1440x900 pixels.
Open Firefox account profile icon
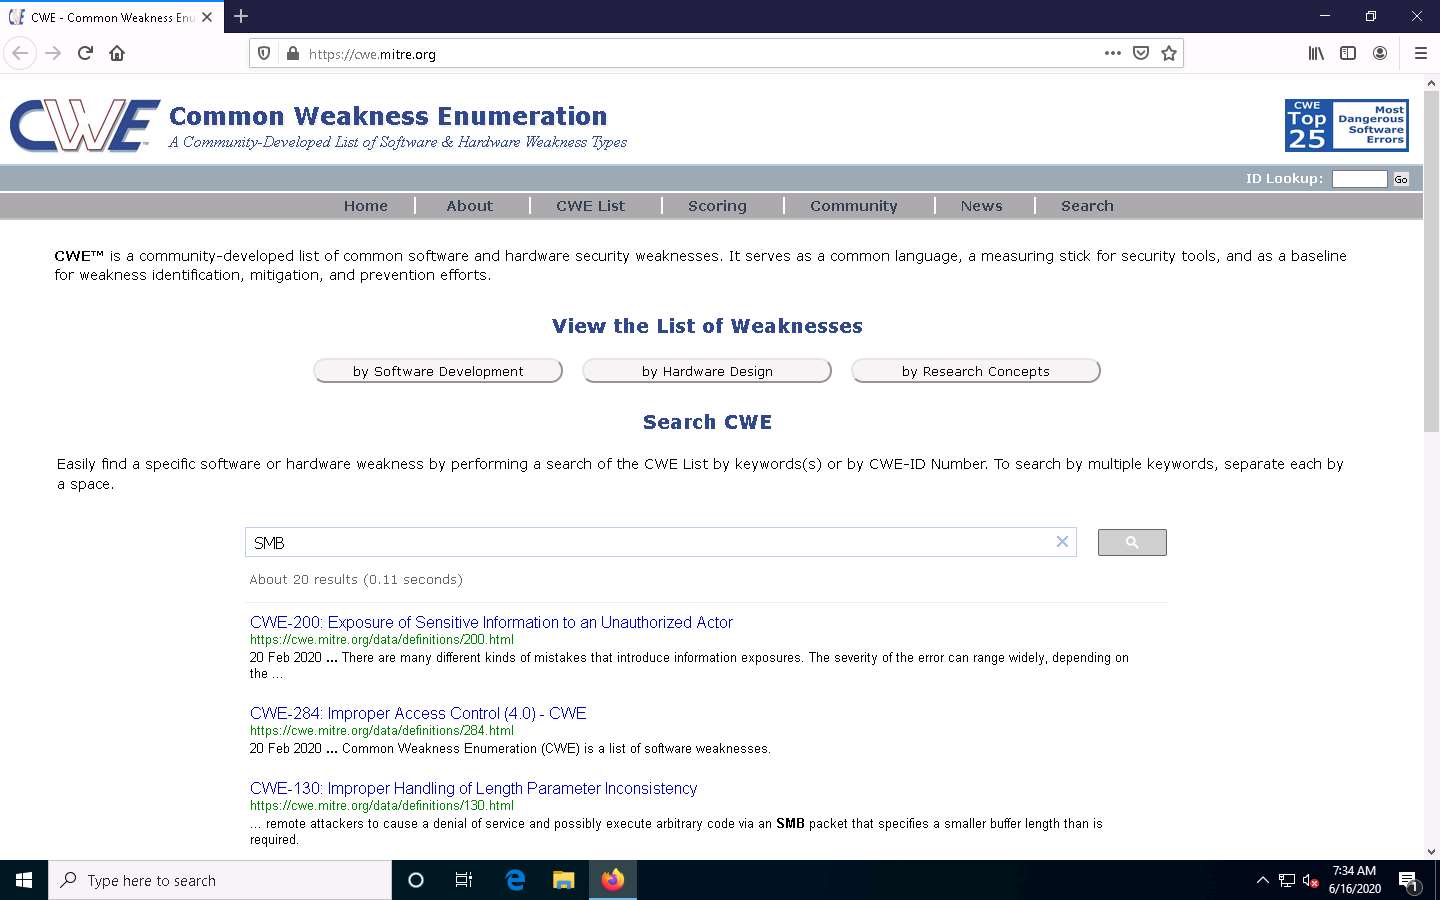coord(1380,53)
